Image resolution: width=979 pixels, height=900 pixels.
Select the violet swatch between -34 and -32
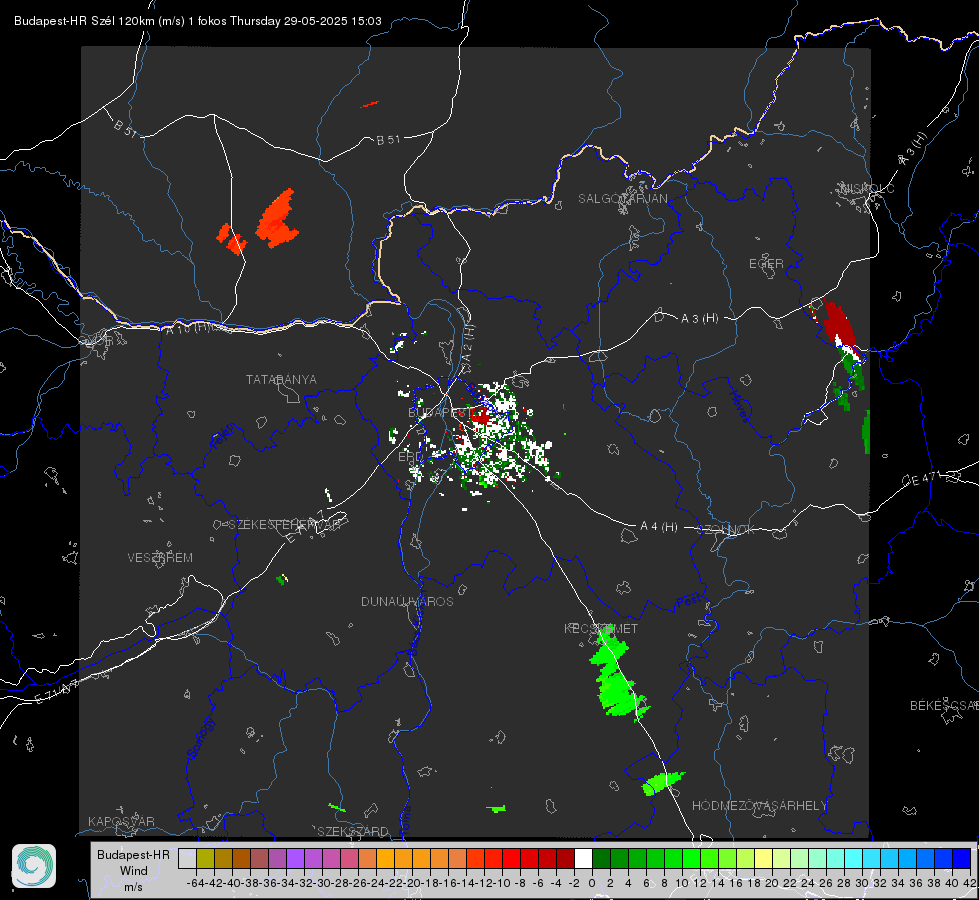tap(295, 858)
